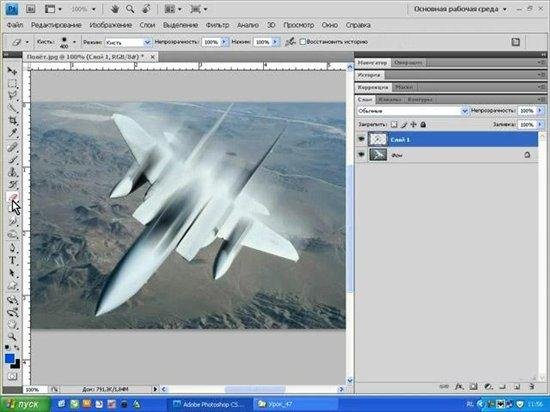This screenshot has width=550, height=412.
Task: Reset default foreground and background colors
Action: click(x=7, y=348)
